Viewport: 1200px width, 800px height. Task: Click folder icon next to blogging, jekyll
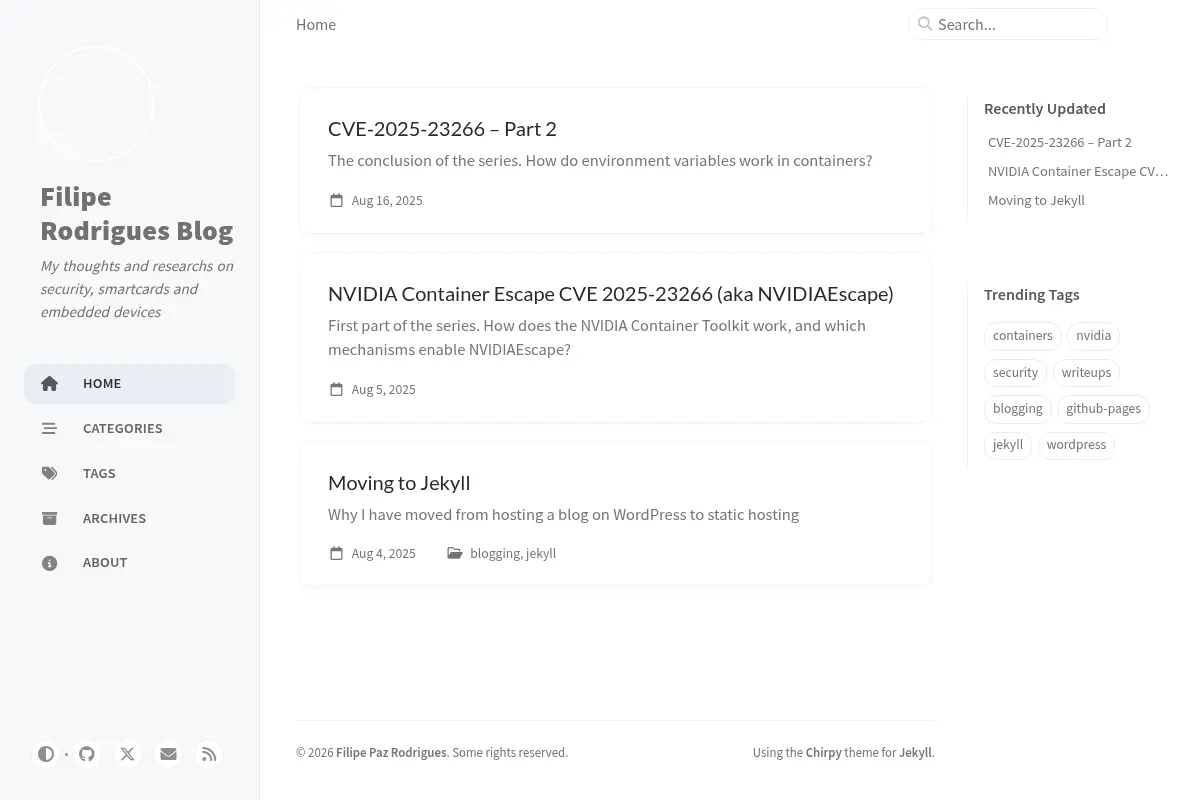coord(455,553)
